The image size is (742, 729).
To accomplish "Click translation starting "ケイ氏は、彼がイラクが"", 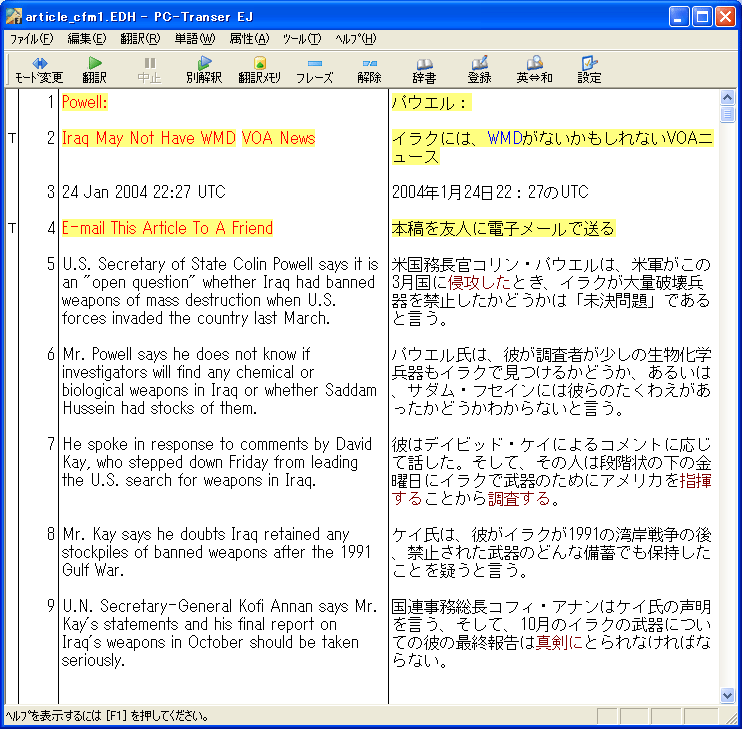I will 551,552.
